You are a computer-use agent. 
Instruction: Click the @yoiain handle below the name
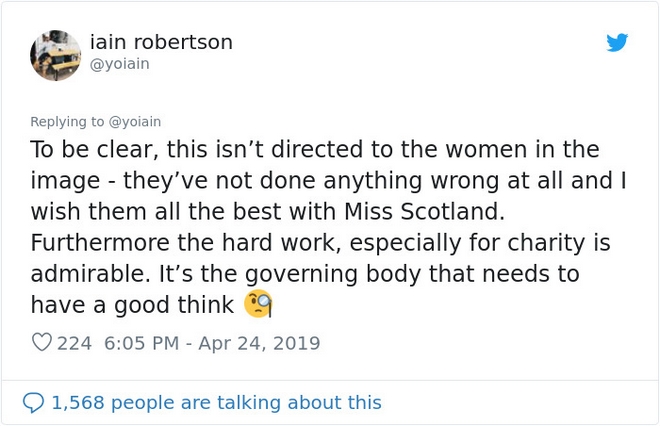click(119, 64)
